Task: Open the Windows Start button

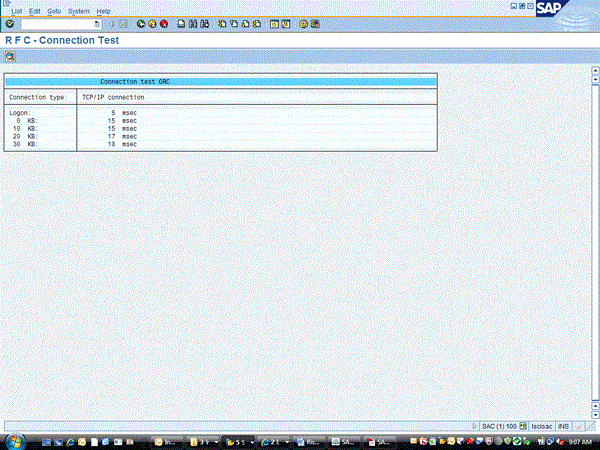Action: [14, 441]
